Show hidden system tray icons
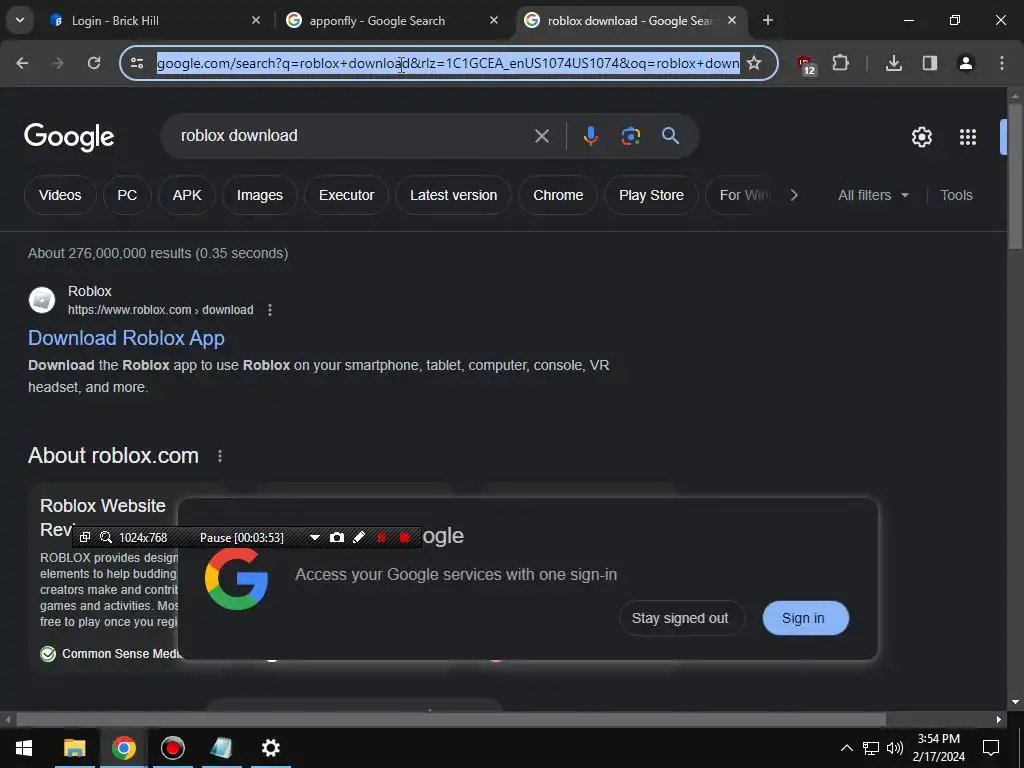The height and width of the screenshot is (768, 1024). click(x=846, y=748)
